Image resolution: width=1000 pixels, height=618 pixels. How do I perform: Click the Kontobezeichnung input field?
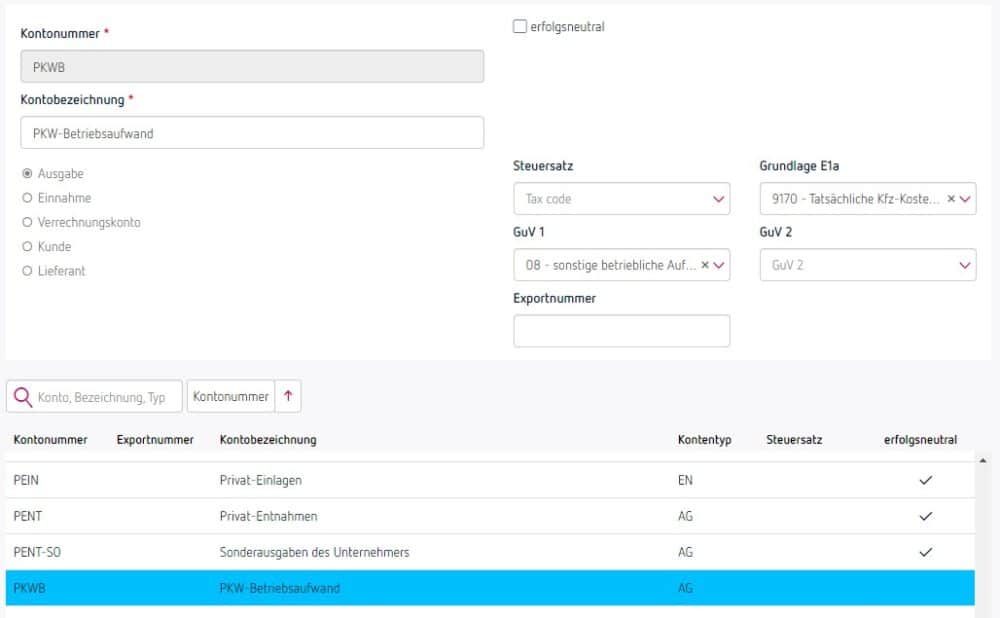click(252, 133)
